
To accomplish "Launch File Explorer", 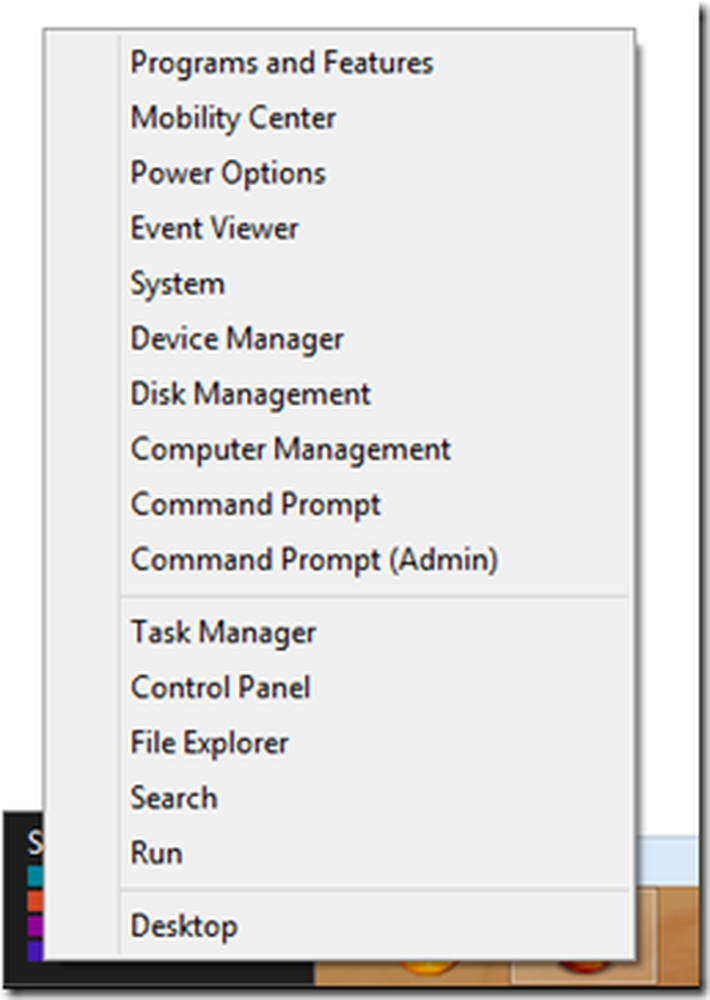I will coord(209,742).
